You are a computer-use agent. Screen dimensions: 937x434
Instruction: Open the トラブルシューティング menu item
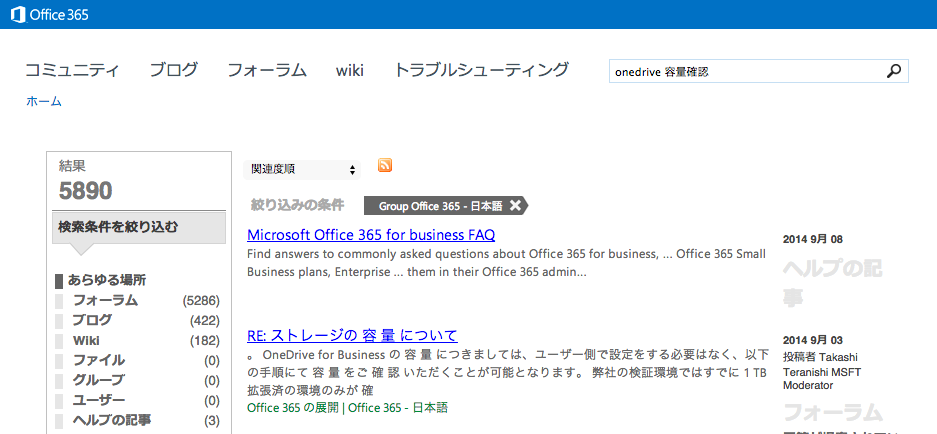[481, 70]
